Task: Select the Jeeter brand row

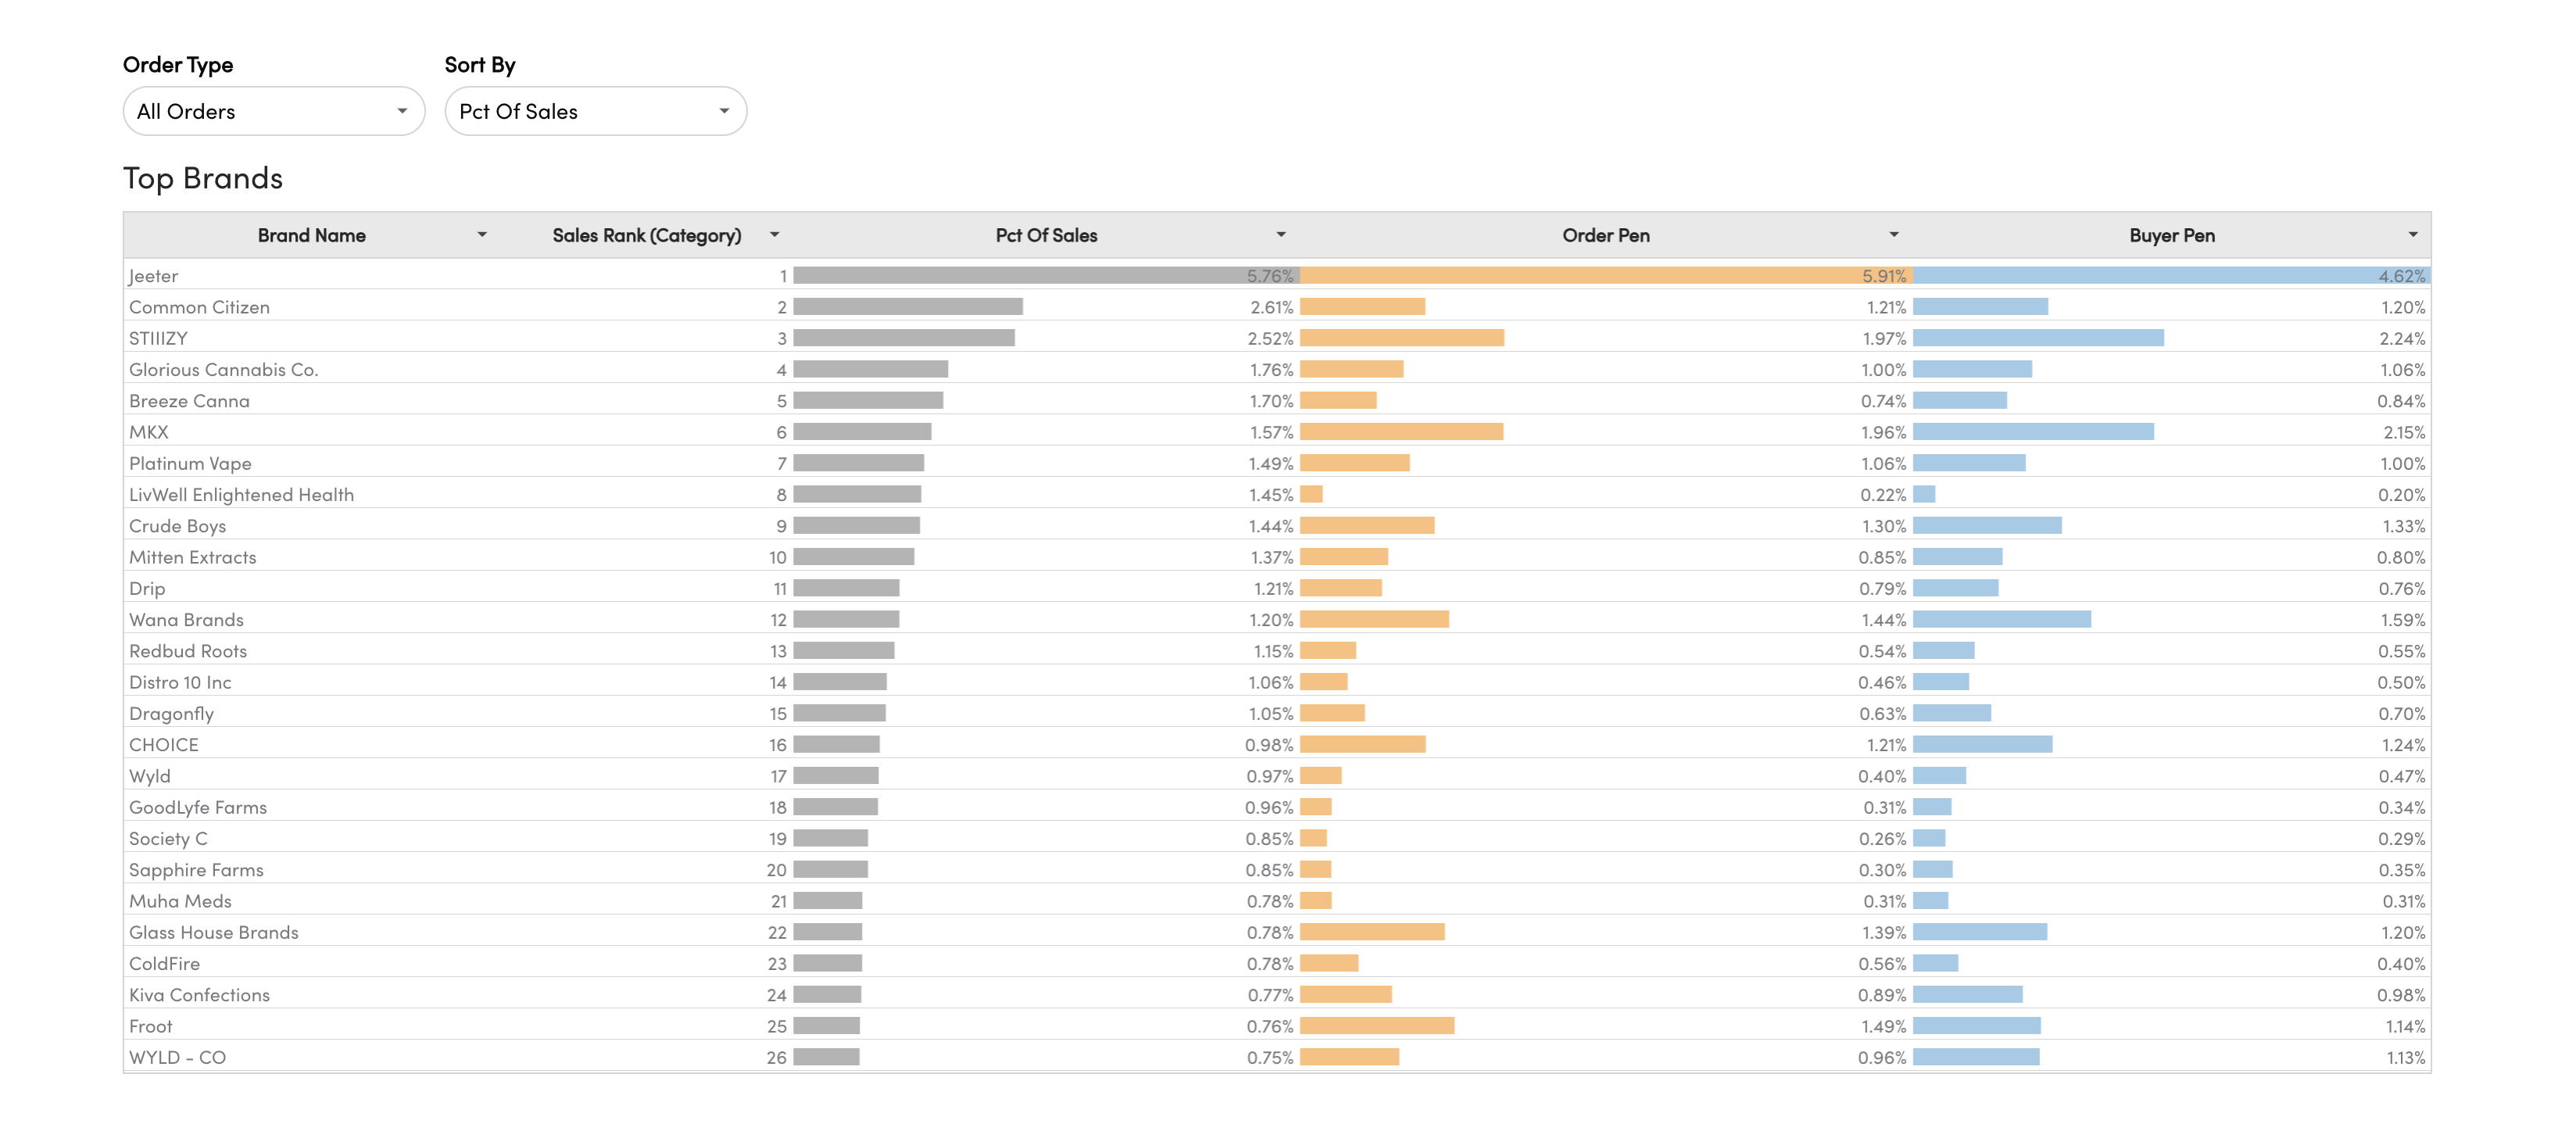Action: (x=1277, y=275)
